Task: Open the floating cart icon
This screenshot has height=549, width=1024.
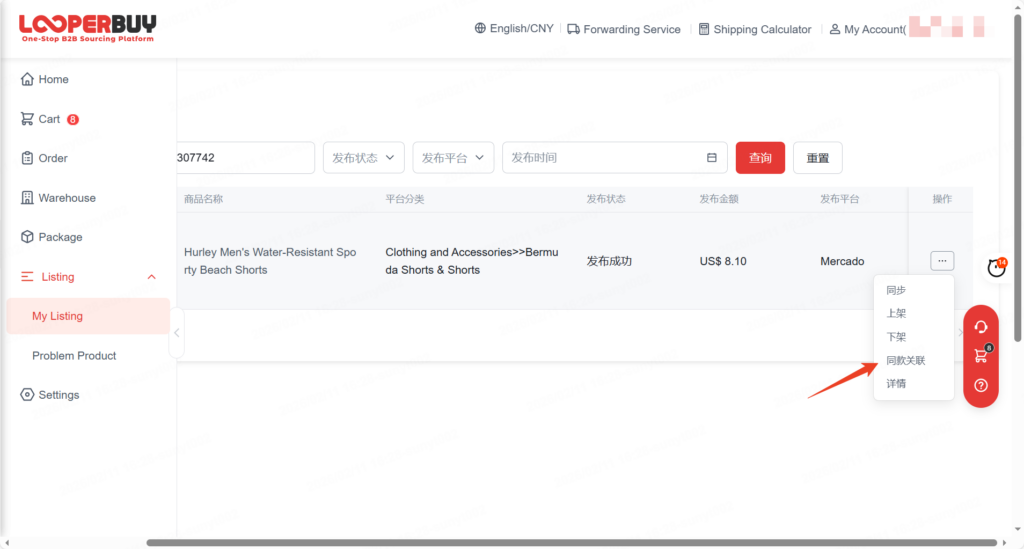Action: (981, 356)
